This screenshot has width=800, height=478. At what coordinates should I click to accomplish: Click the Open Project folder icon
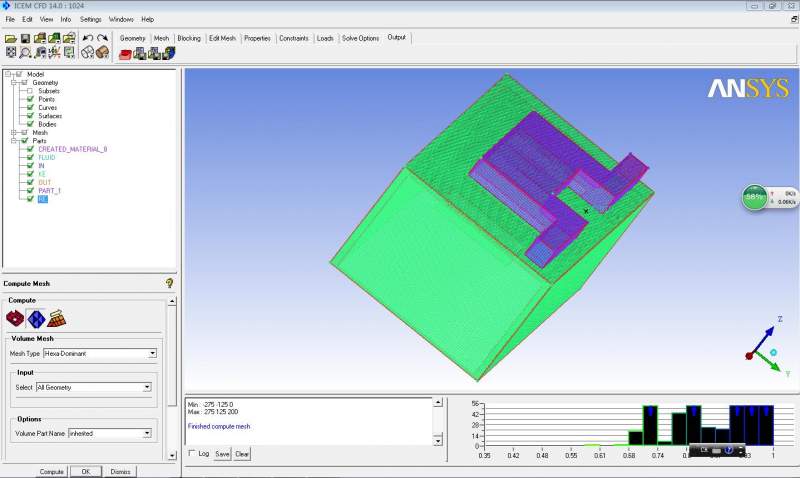point(11,38)
